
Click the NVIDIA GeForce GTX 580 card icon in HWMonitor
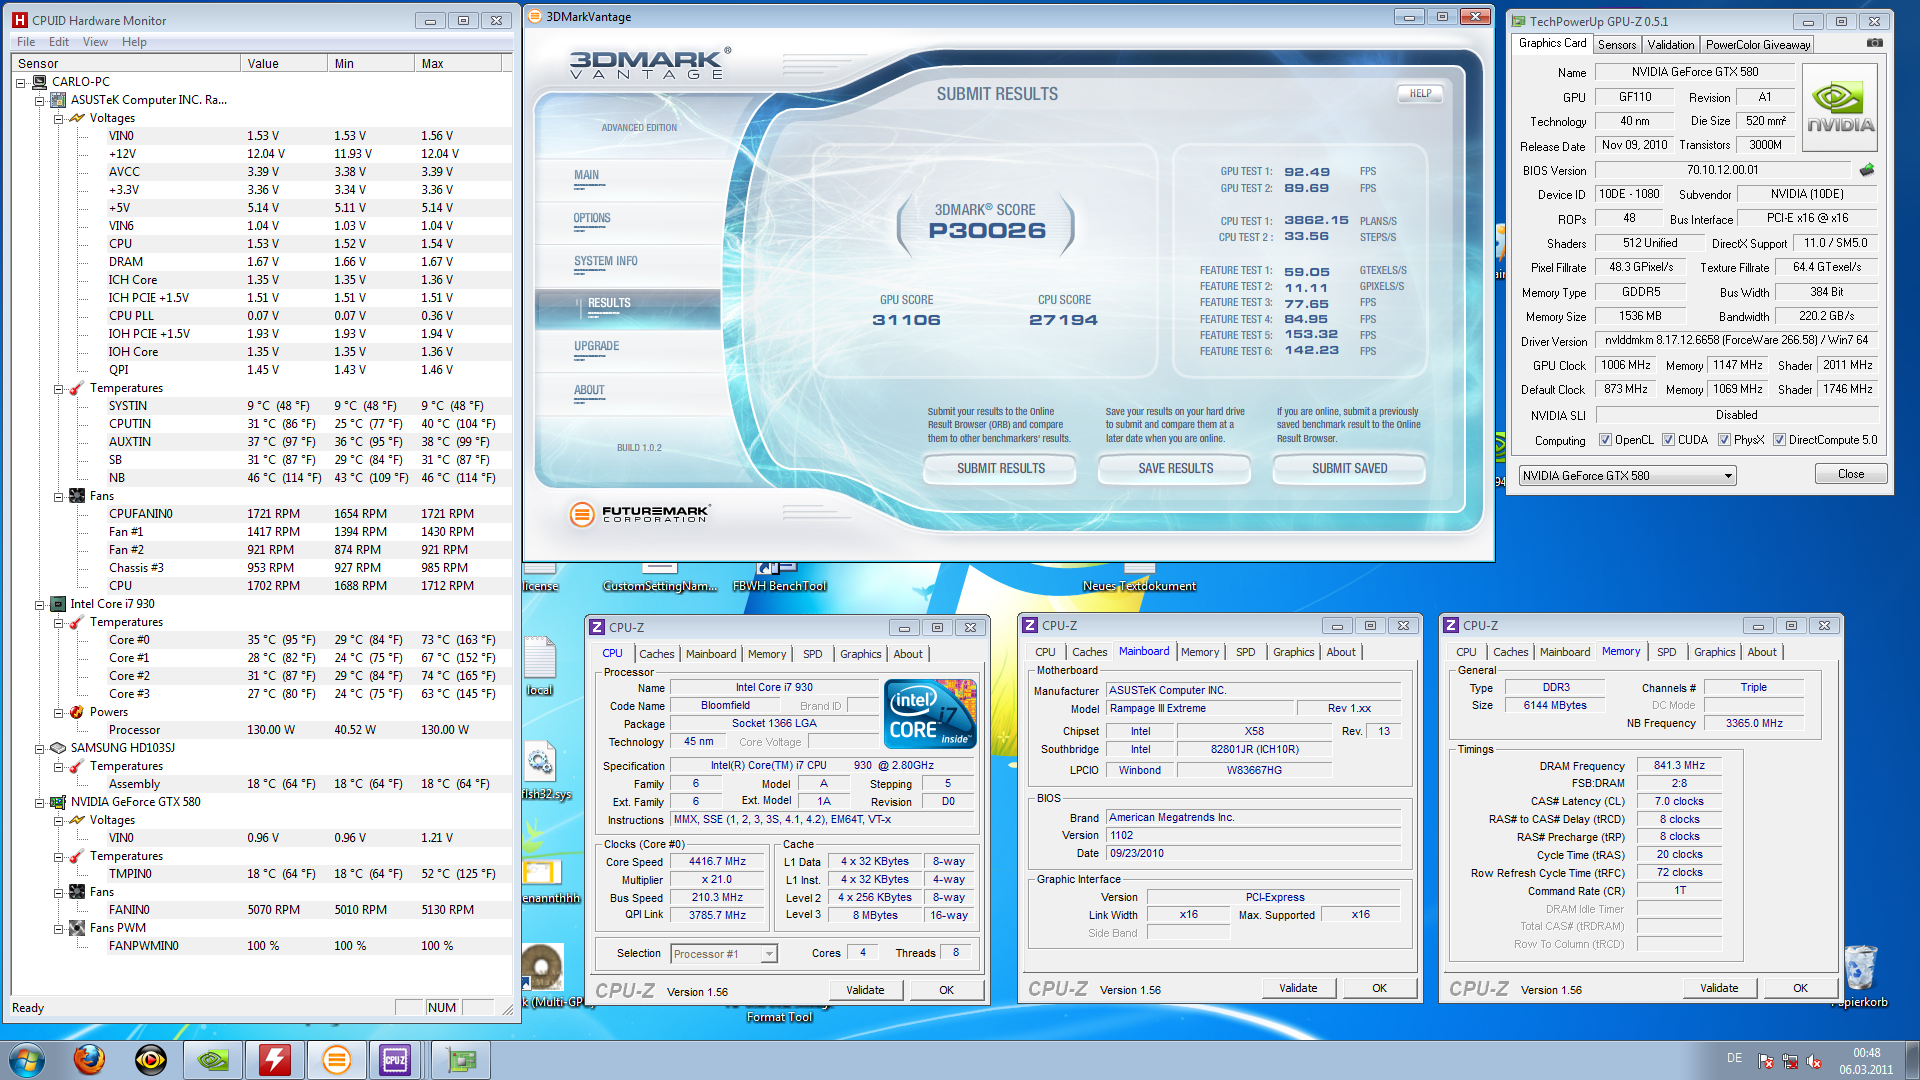[58, 802]
